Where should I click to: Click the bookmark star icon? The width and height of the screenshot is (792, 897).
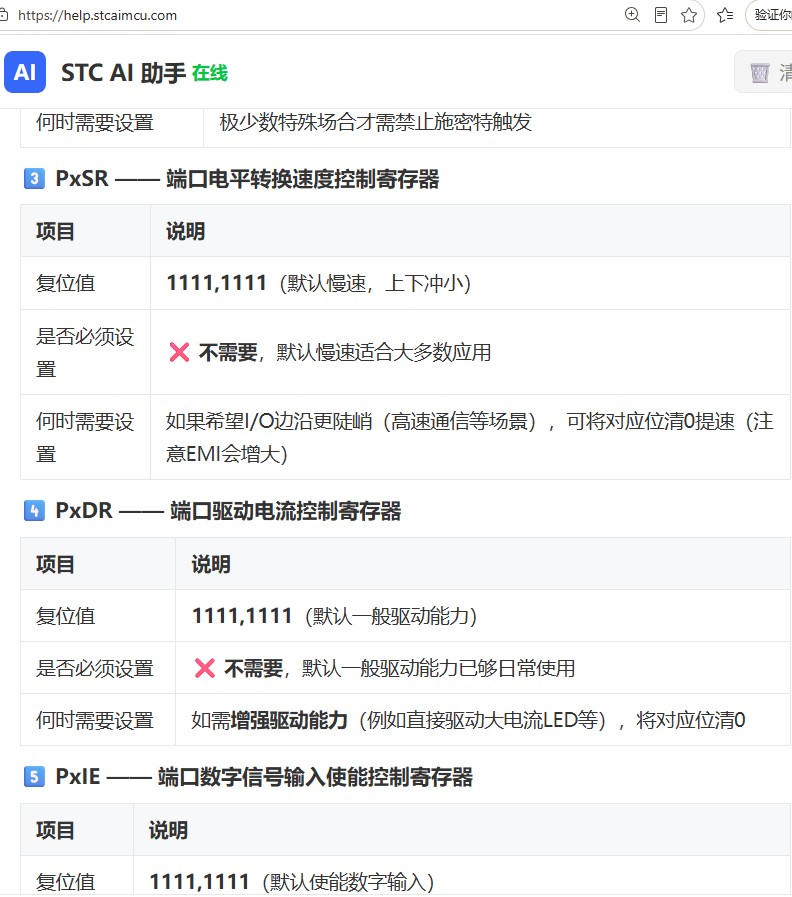689,15
